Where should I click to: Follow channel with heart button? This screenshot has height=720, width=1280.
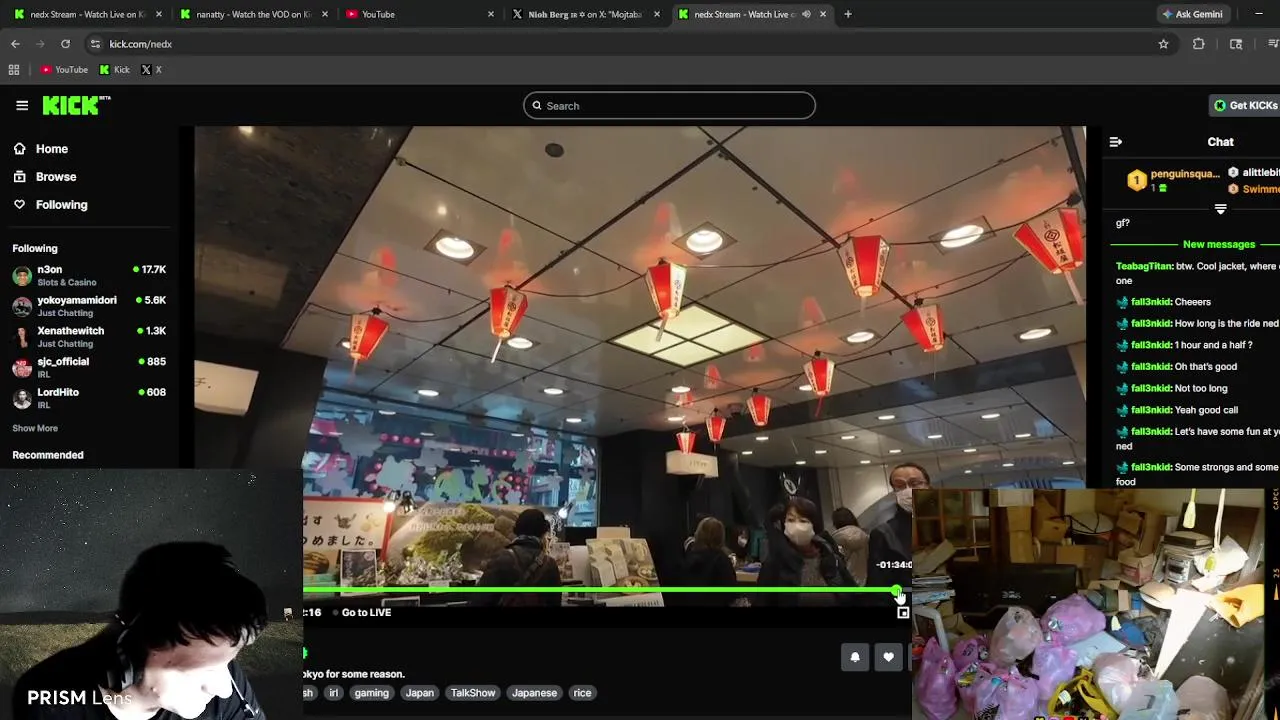(x=888, y=657)
